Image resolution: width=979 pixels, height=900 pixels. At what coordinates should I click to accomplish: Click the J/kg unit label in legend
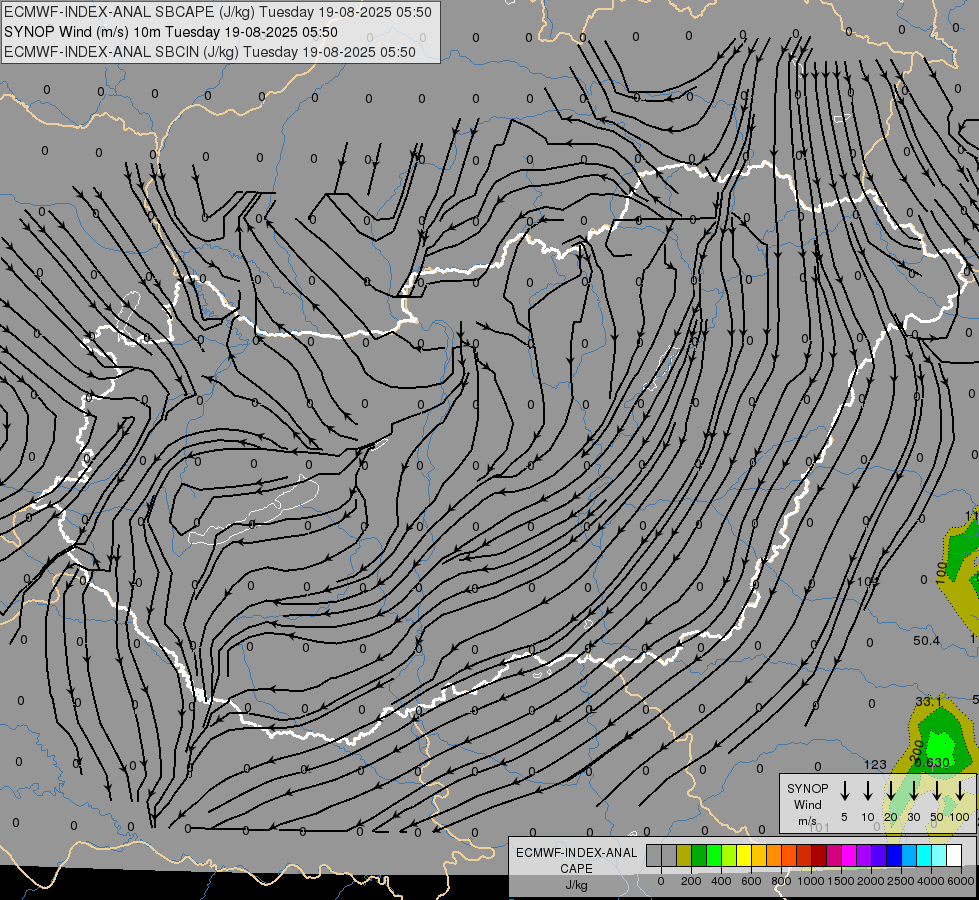576,885
